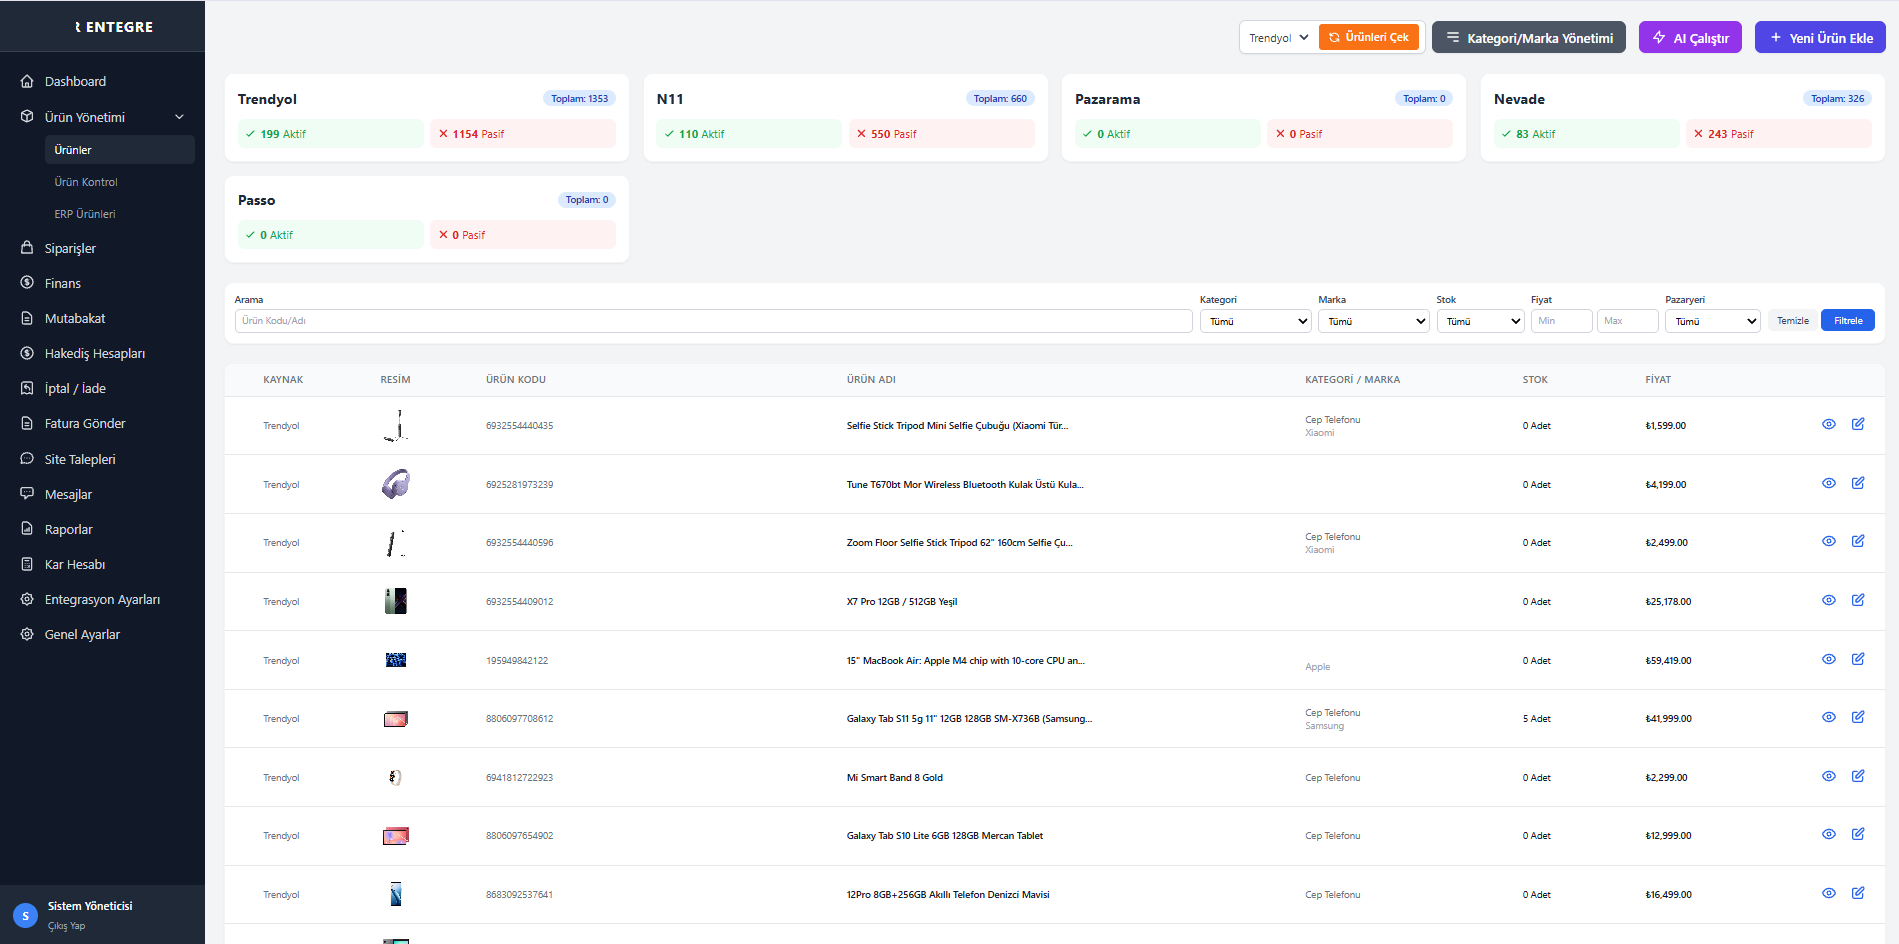Click the Trendyol 1154 Pasif status bar
Viewport: 1899px width, 944px height.
522,134
